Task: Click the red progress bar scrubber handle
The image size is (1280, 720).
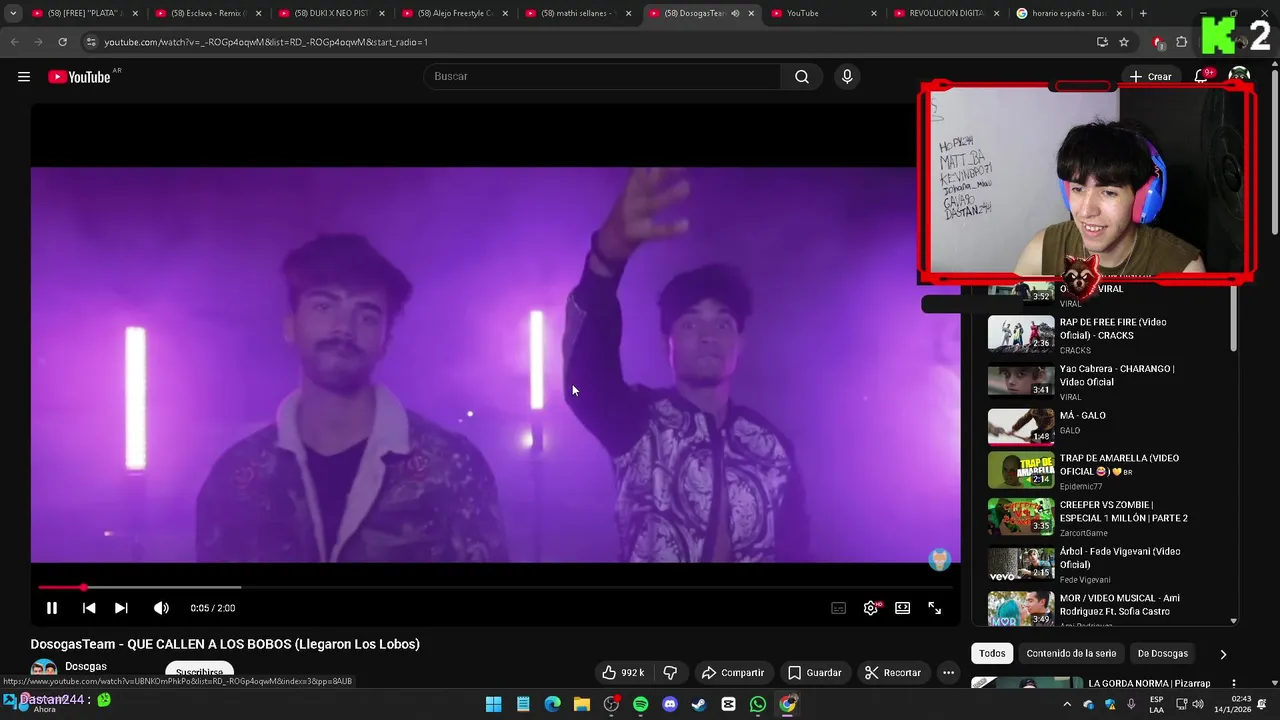Action: [83, 587]
